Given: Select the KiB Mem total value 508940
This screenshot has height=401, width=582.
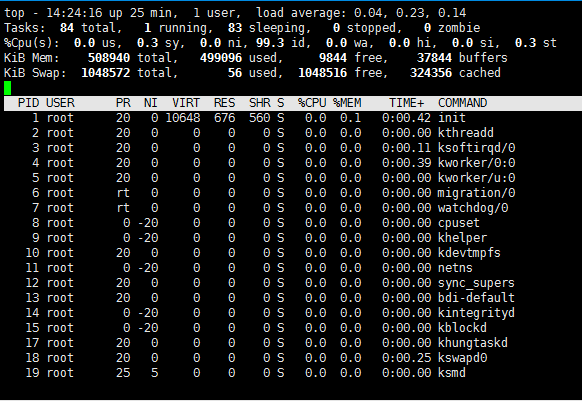Looking at the screenshot, I should 109,58.
